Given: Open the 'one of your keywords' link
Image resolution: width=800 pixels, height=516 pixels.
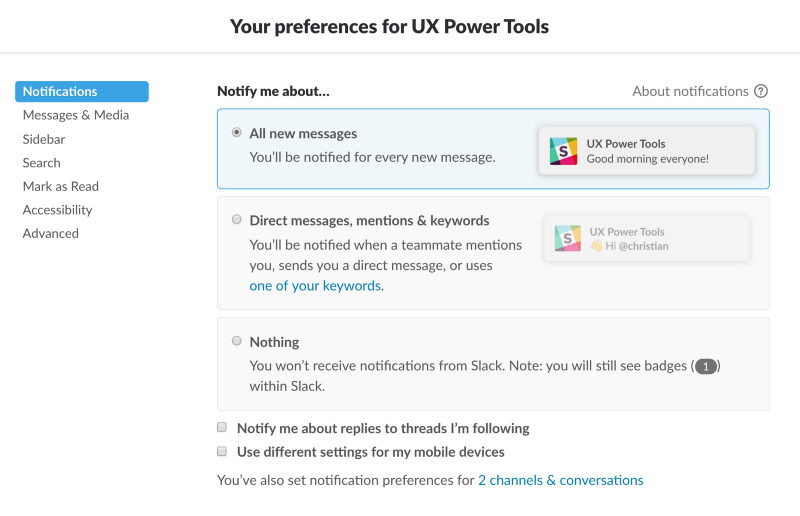Looking at the screenshot, I should (315, 285).
